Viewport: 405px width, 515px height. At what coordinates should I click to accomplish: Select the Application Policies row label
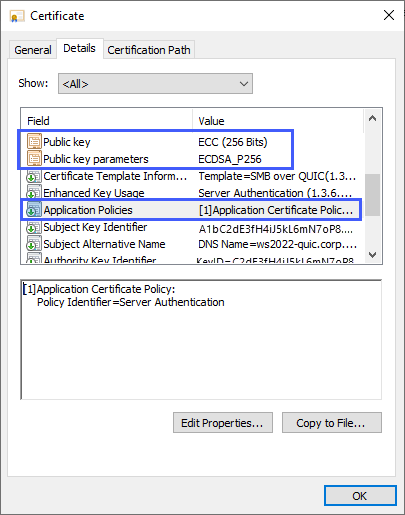[88, 210]
